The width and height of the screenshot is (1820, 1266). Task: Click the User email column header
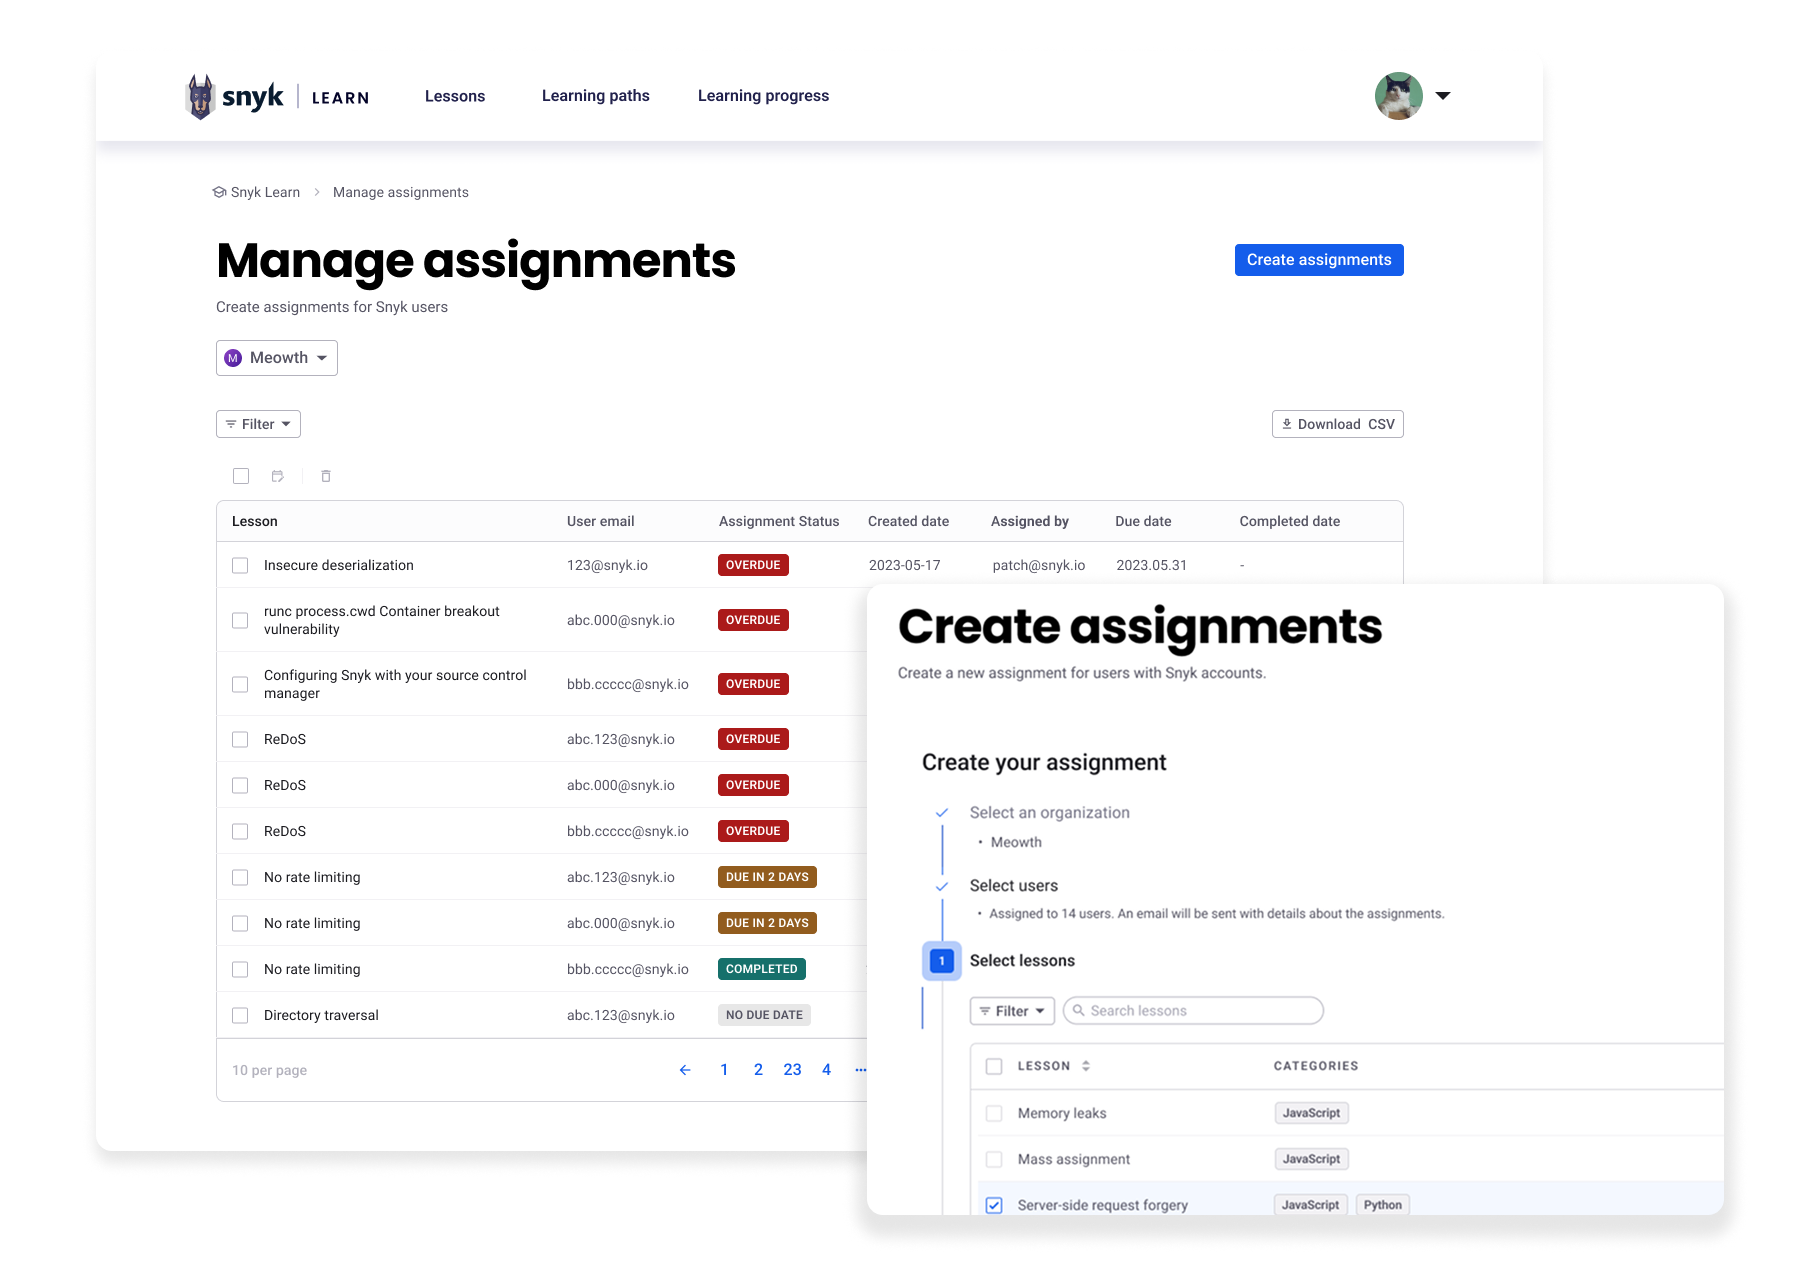(x=600, y=521)
